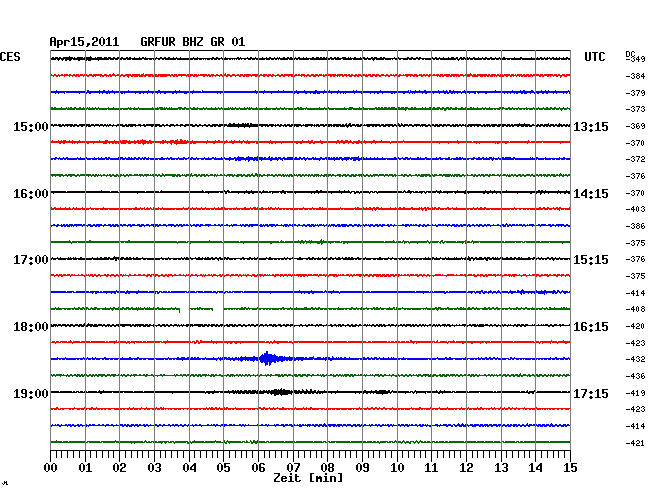Click minute tick label 06 on time axis

258,468
